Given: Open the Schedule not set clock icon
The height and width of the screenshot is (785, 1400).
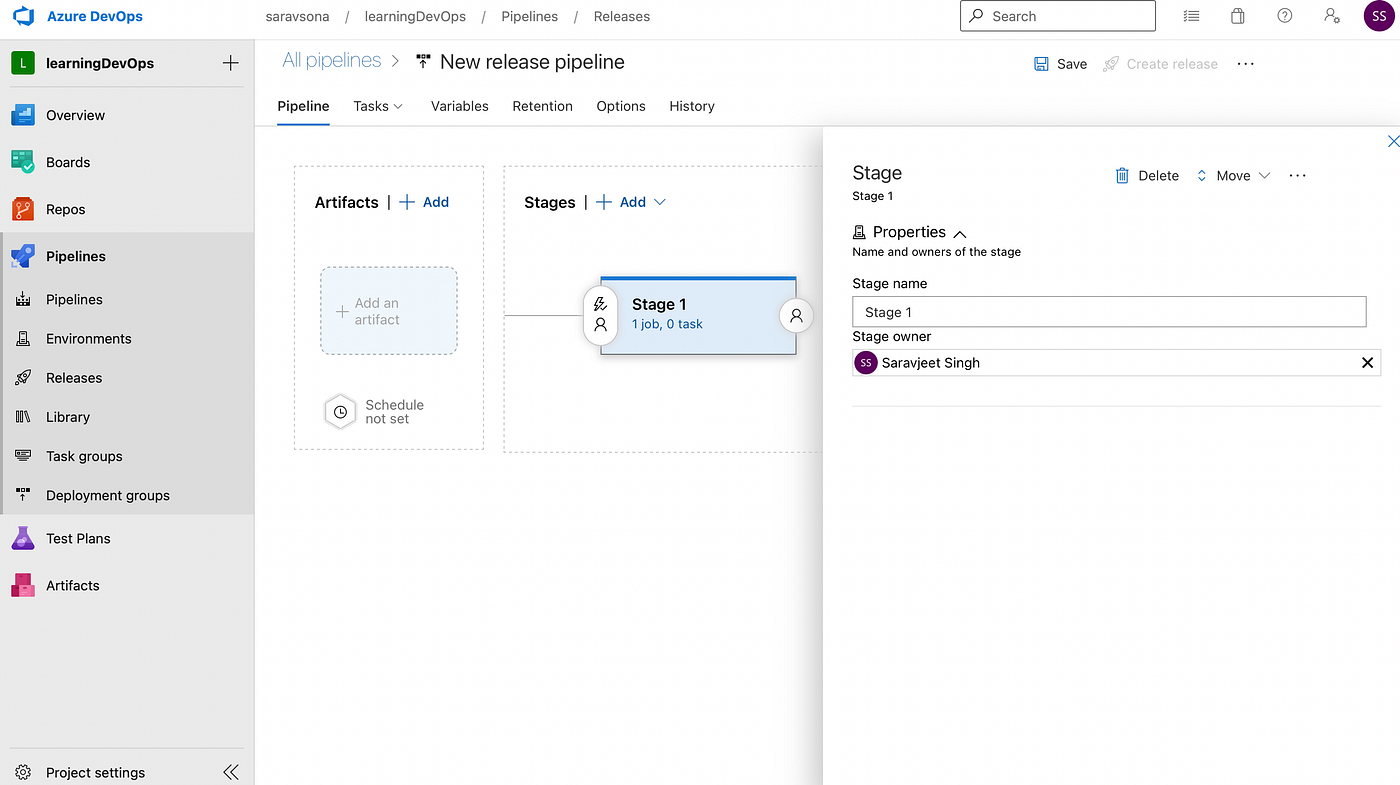Looking at the screenshot, I should 340,411.
